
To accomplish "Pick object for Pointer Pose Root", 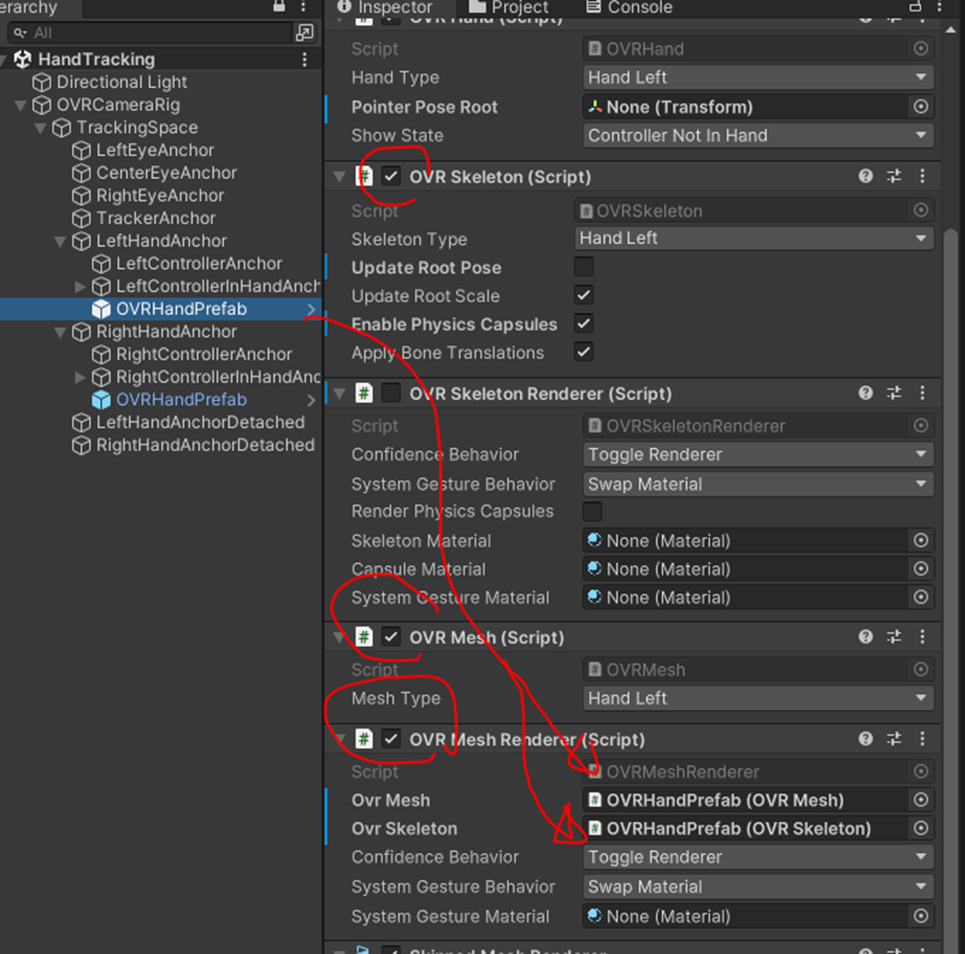I will click(x=921, y=107).
